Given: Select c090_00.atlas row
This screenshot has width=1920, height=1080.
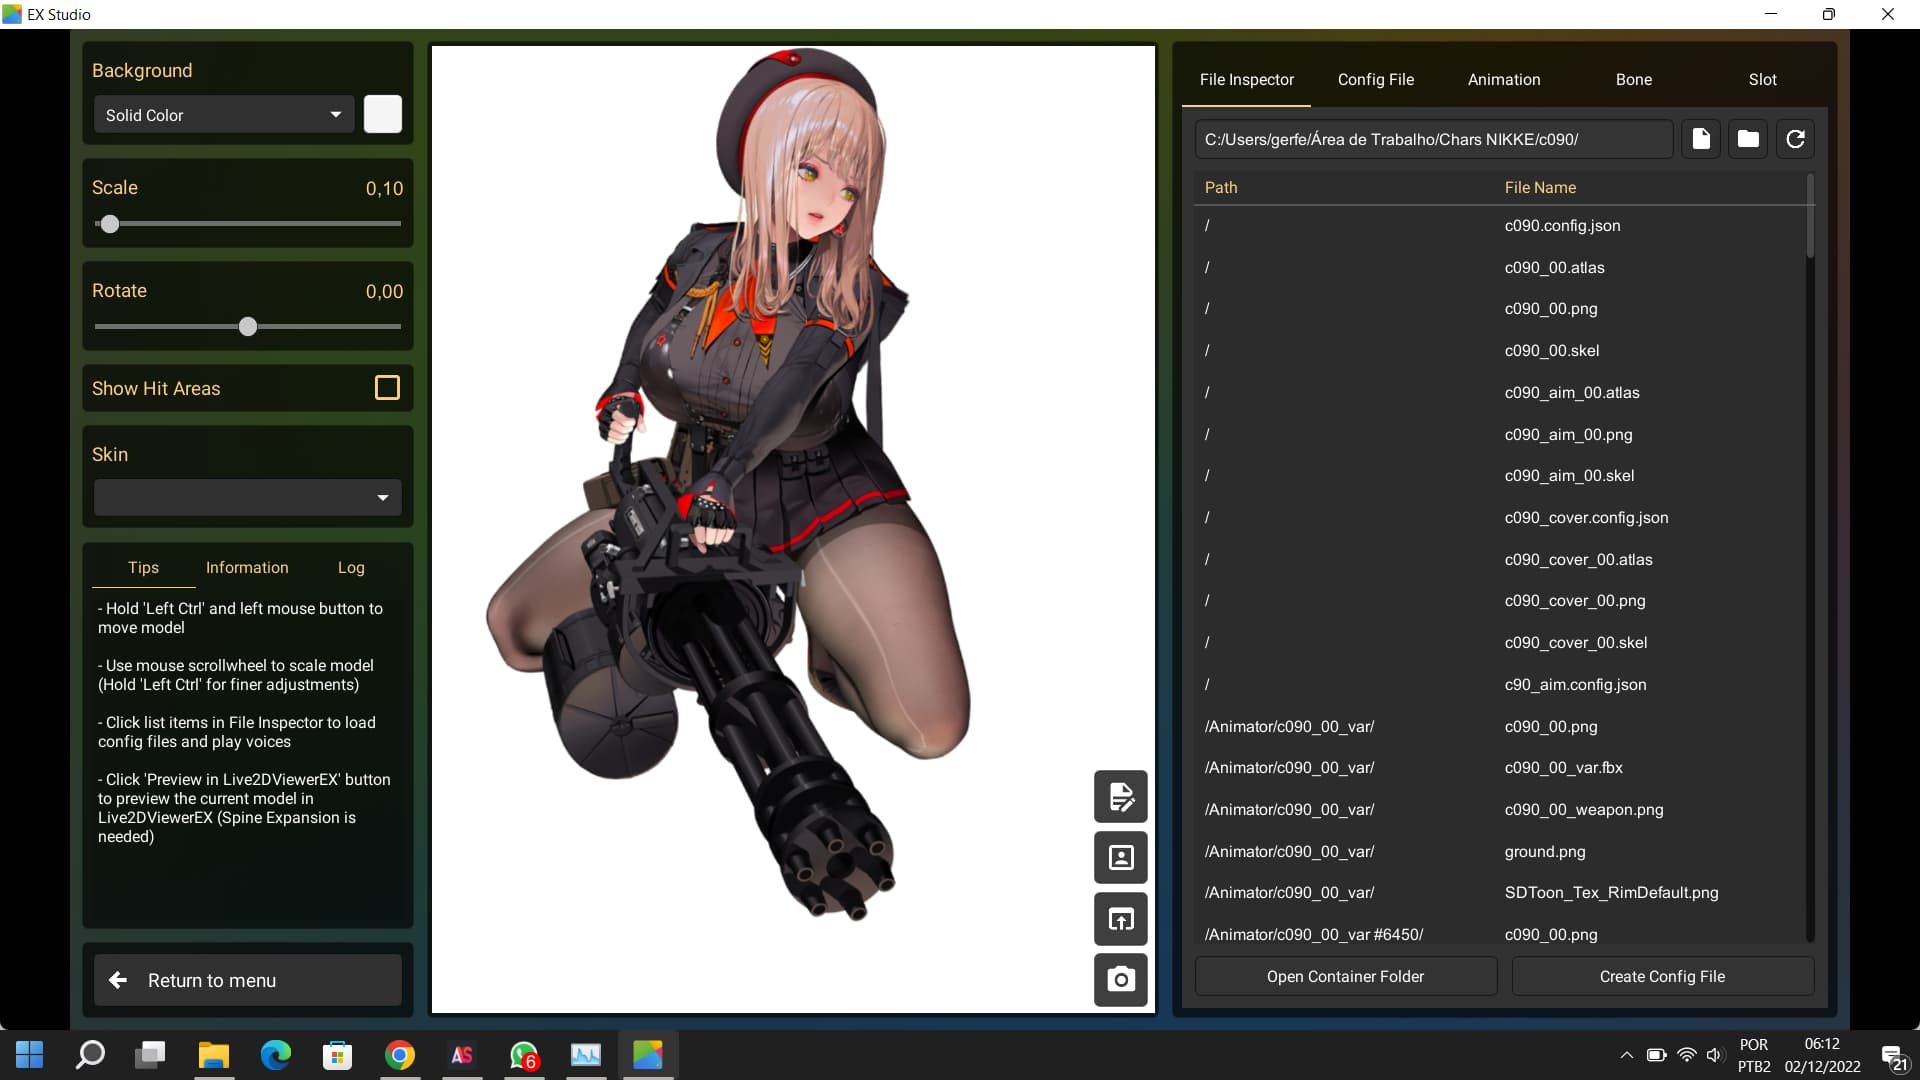Looking at the screenshot, I should 1499,267.
